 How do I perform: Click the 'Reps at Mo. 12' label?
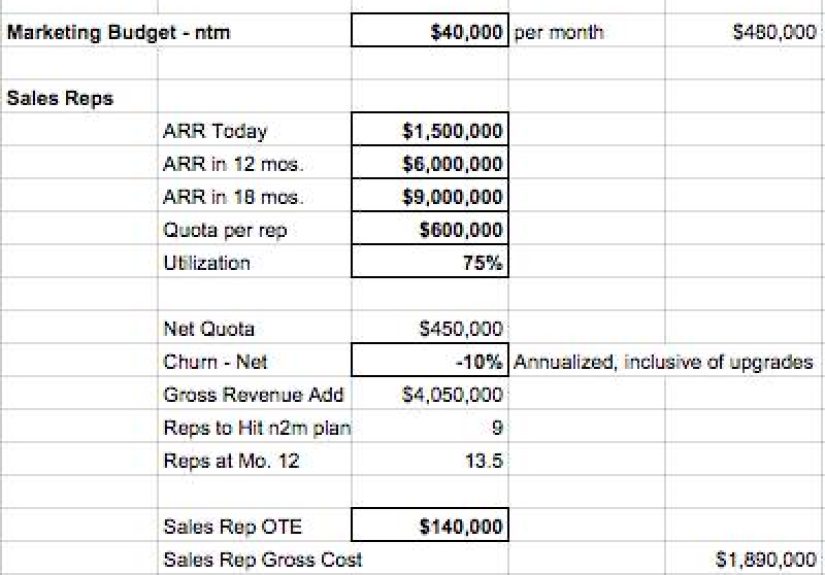point(231,461)
